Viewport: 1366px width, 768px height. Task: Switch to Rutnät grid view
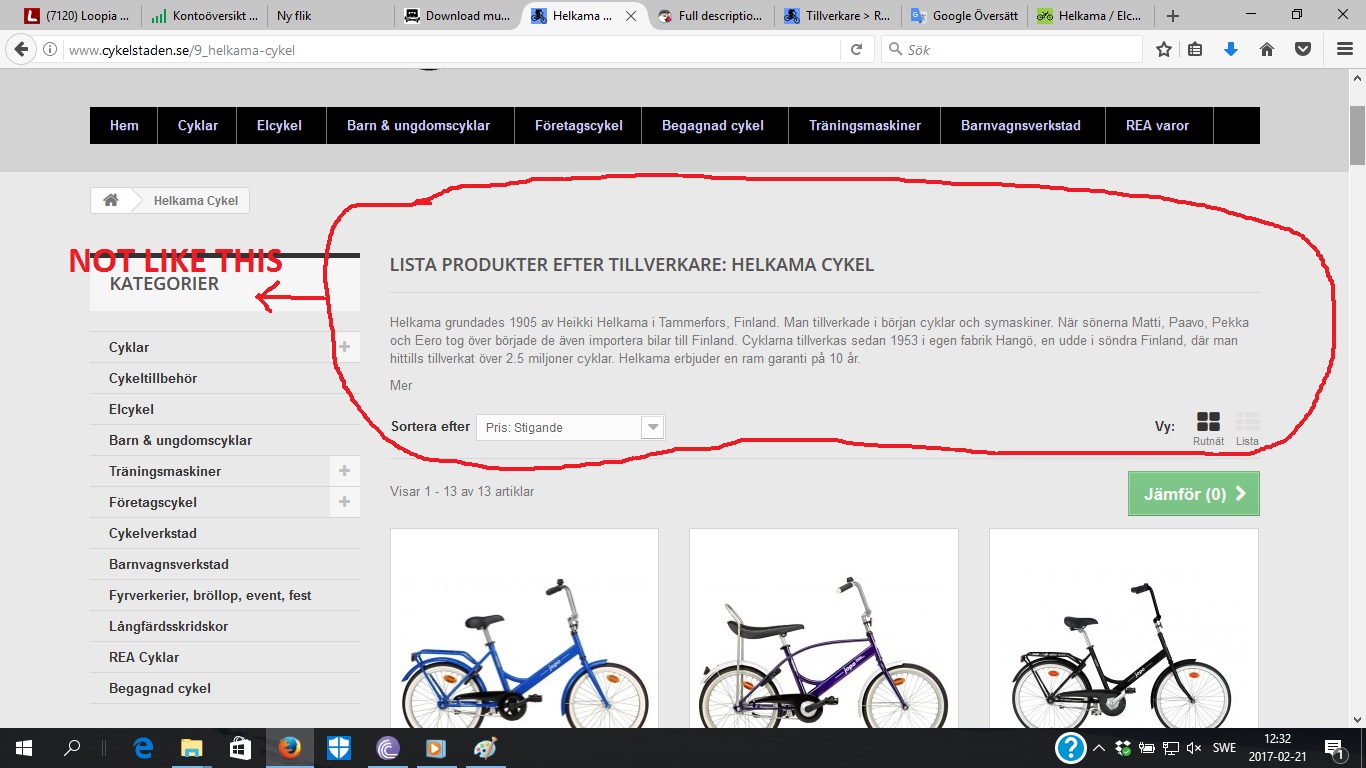coord(1208,428)
